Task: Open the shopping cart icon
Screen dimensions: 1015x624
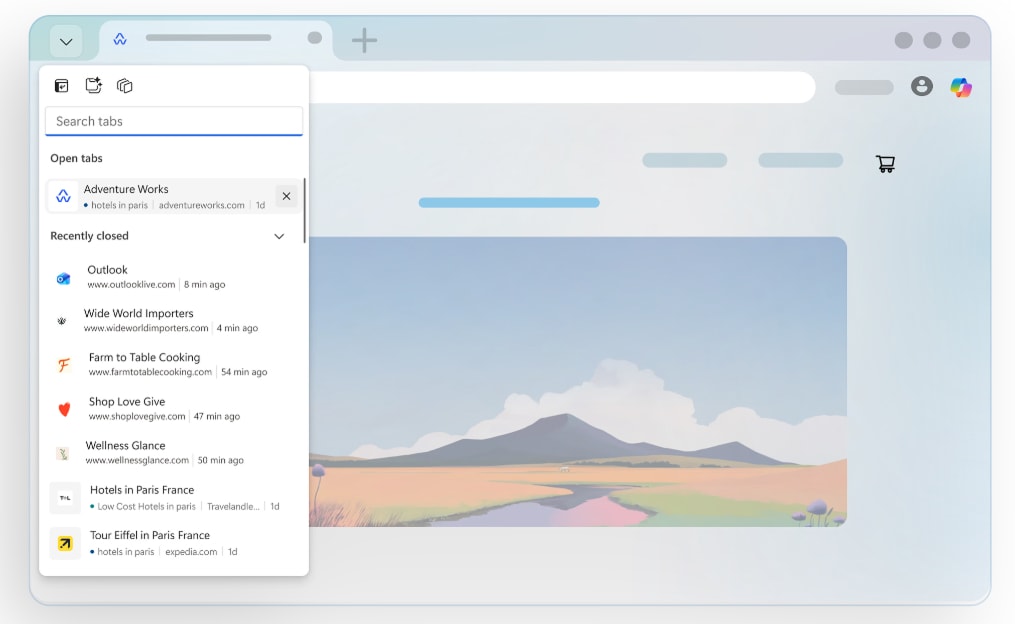Action: tap(885, 164)
